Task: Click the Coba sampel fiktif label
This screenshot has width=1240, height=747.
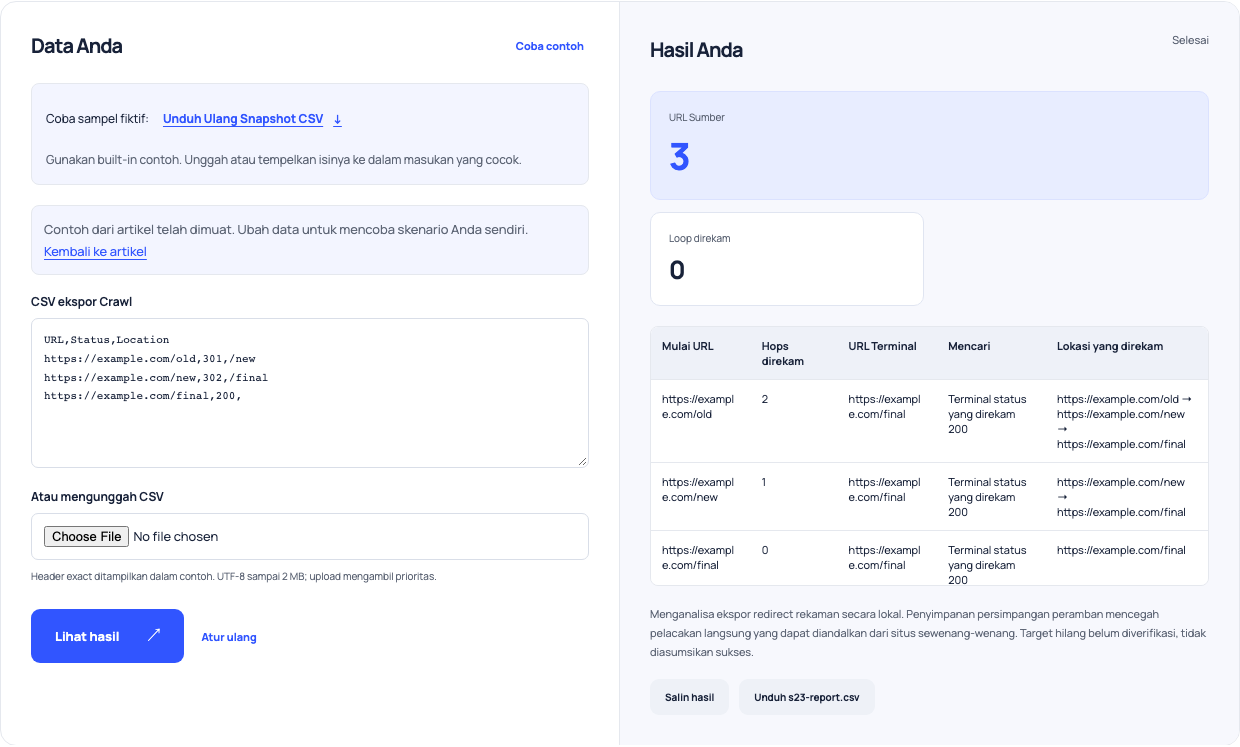Action: point(97,119)
